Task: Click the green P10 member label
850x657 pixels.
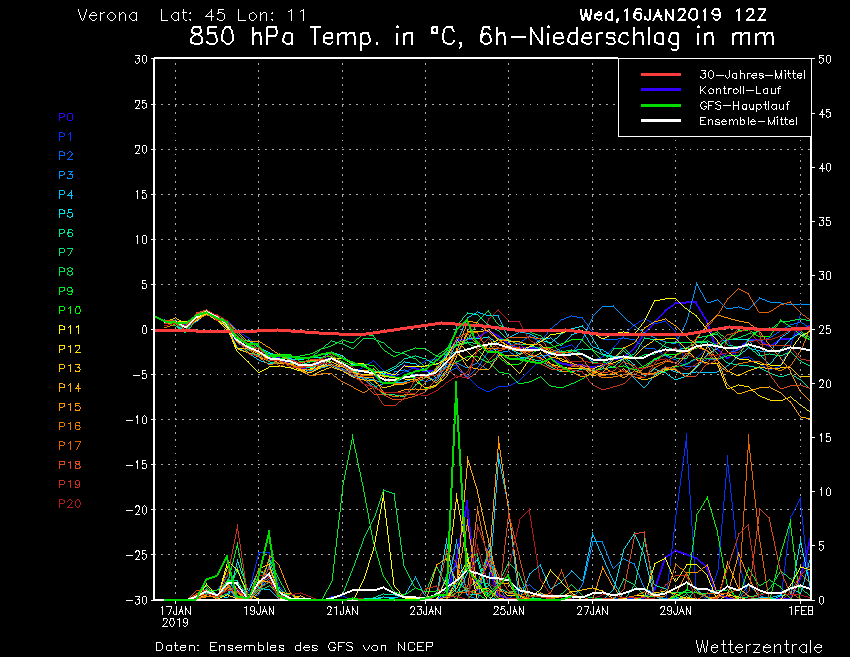Action: tap(69, 310)
